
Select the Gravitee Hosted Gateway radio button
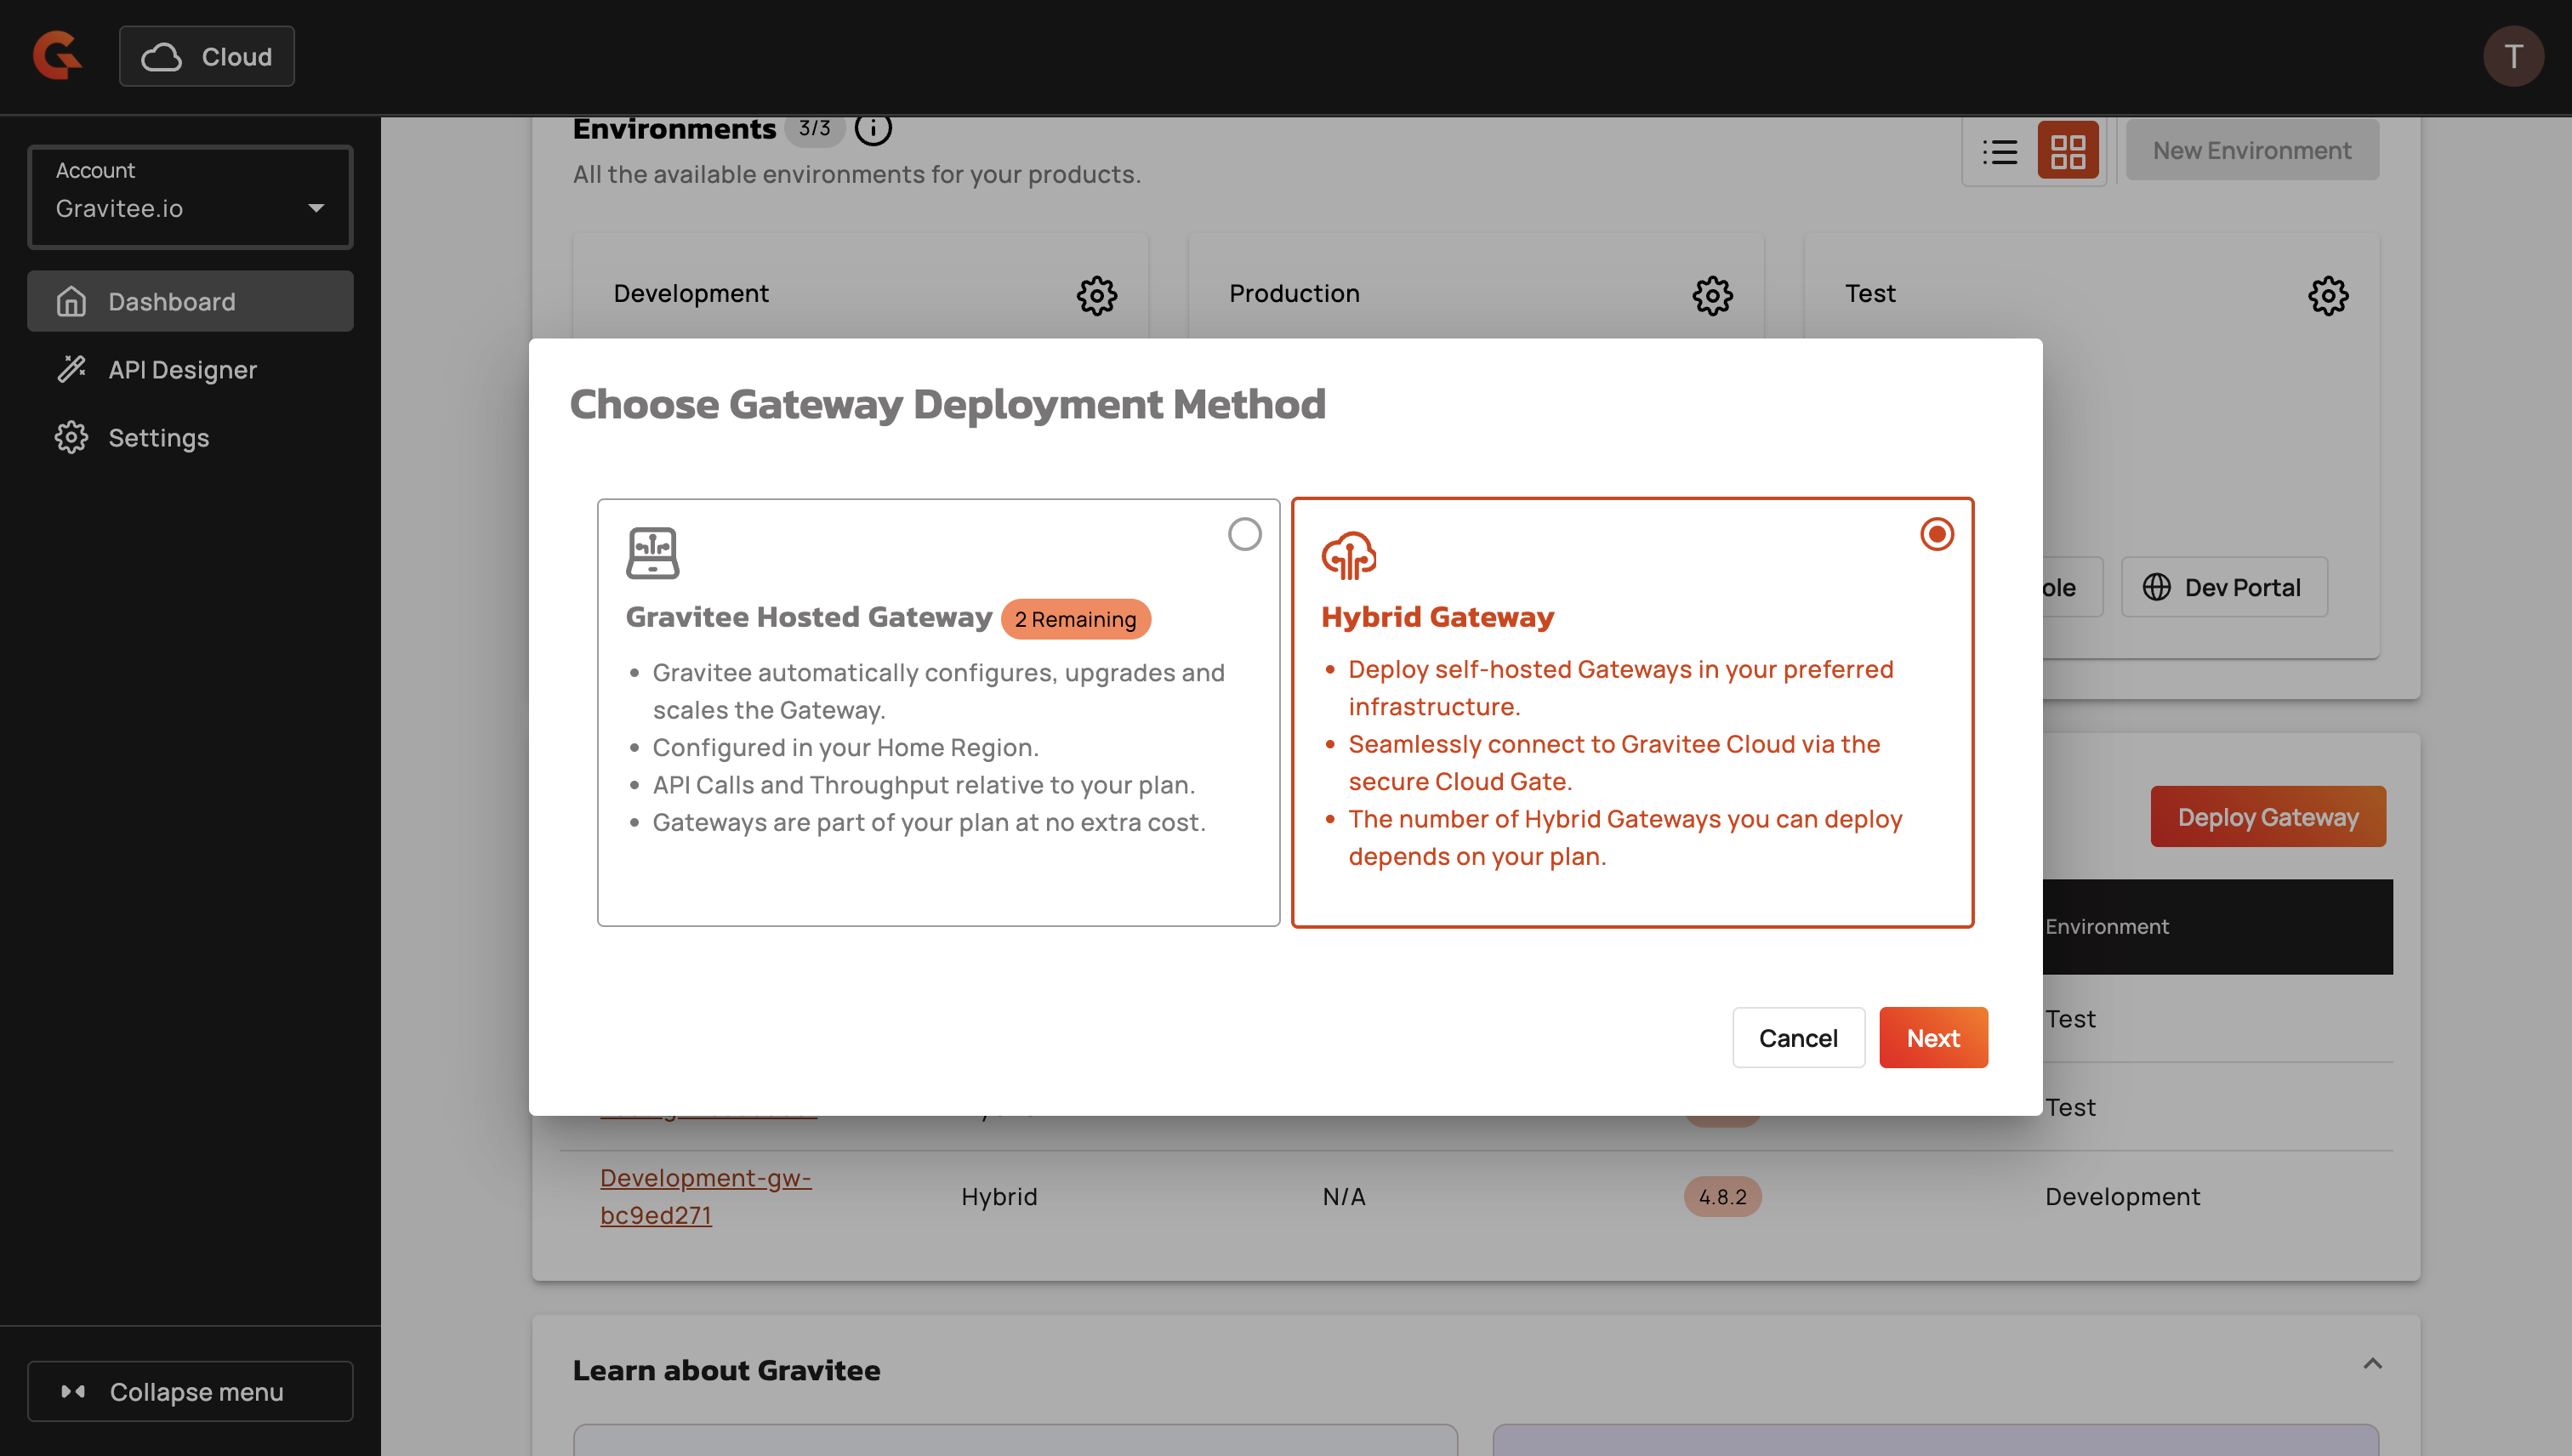click(1244, 534)
